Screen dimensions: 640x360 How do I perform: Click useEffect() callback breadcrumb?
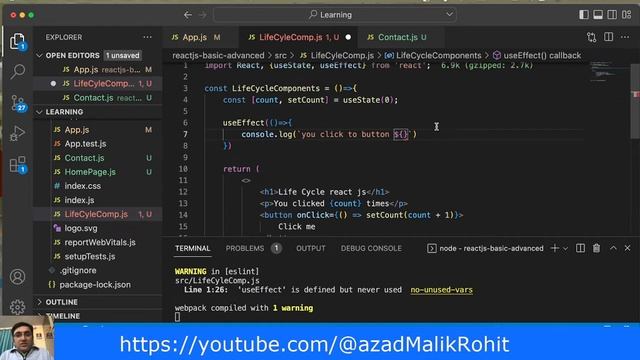coord(537,56)
